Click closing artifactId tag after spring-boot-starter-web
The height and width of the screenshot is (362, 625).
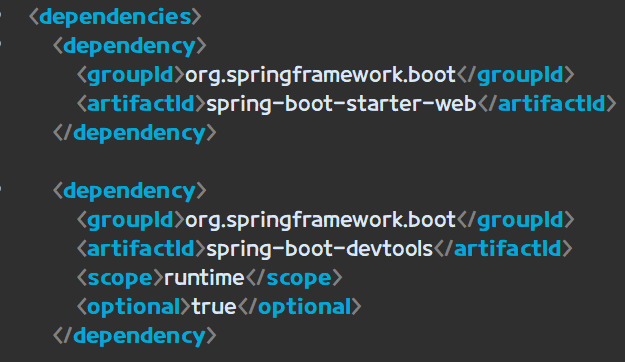click(547, 104)
